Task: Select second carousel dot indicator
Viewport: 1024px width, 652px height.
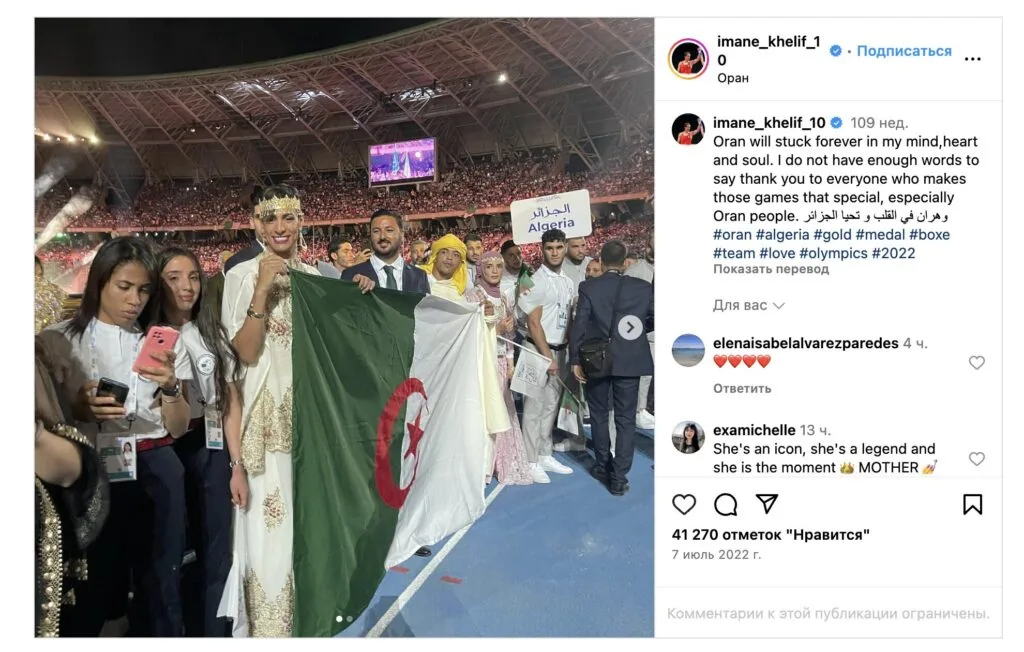Action: (349, 619)
